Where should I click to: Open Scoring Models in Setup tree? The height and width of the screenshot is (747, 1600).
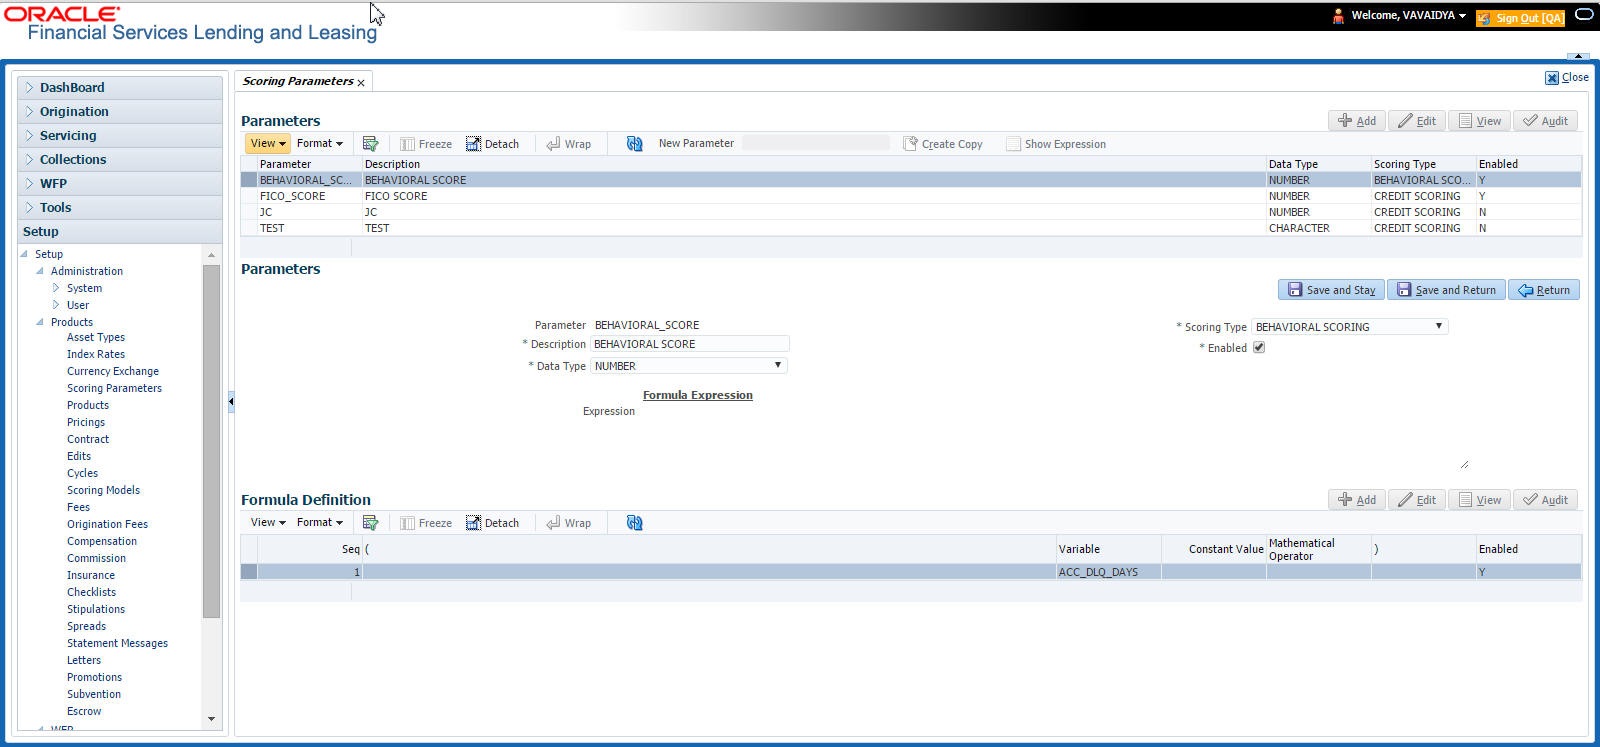pos(103,490)
